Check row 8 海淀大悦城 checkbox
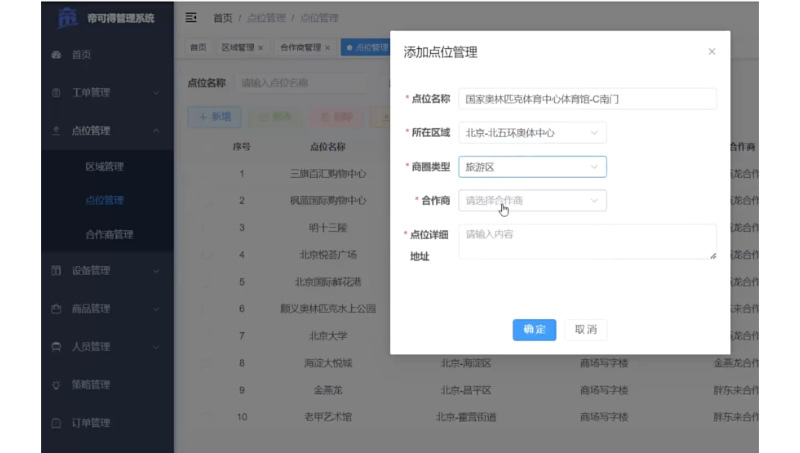The width and height of the screenshot is (800, 453). (x=206, y=363)
